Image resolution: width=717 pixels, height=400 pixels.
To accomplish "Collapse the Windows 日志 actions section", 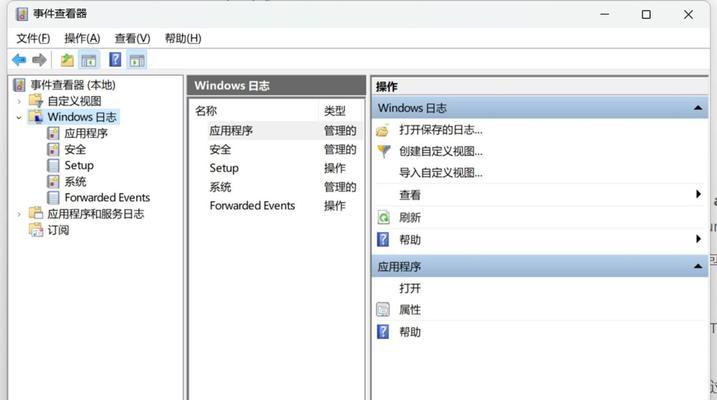I will click(698, 108).
